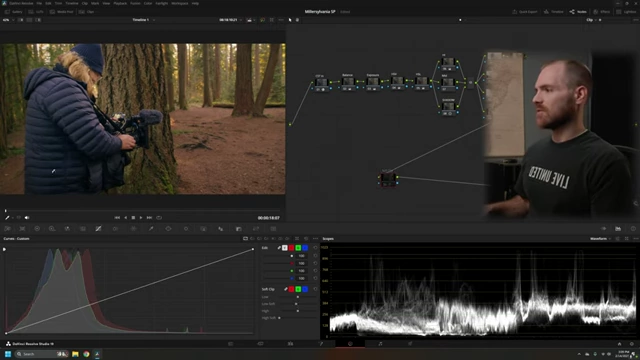Open the Camera Raw palette
This screenshot has width=640, height=360.
click(x=7, y=229)
